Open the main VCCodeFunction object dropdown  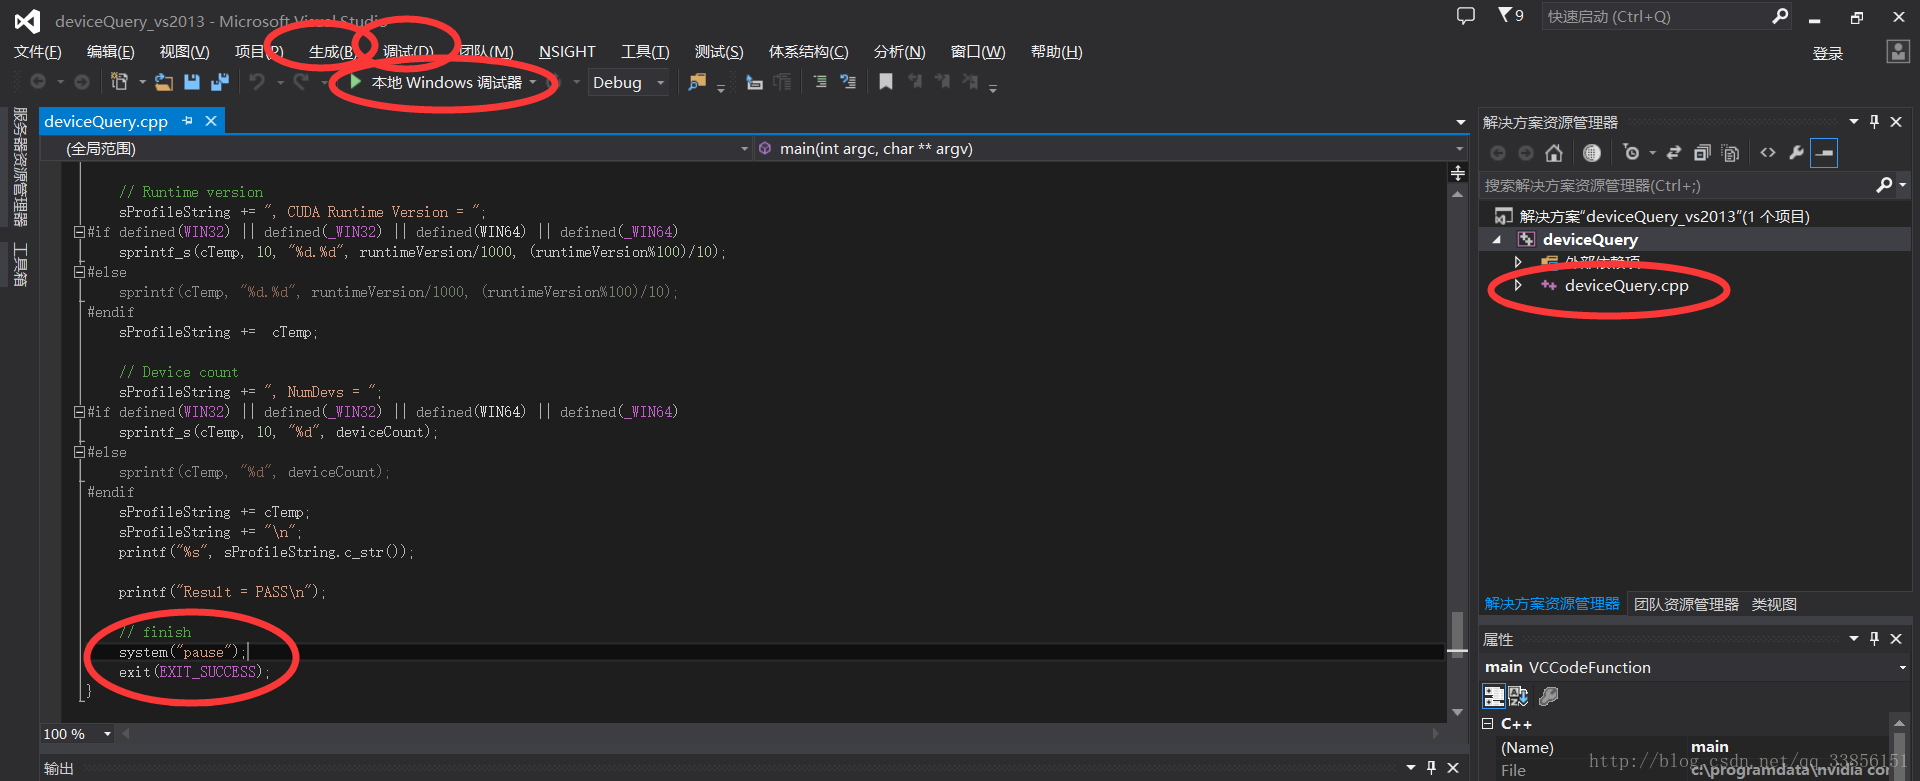1694,667
